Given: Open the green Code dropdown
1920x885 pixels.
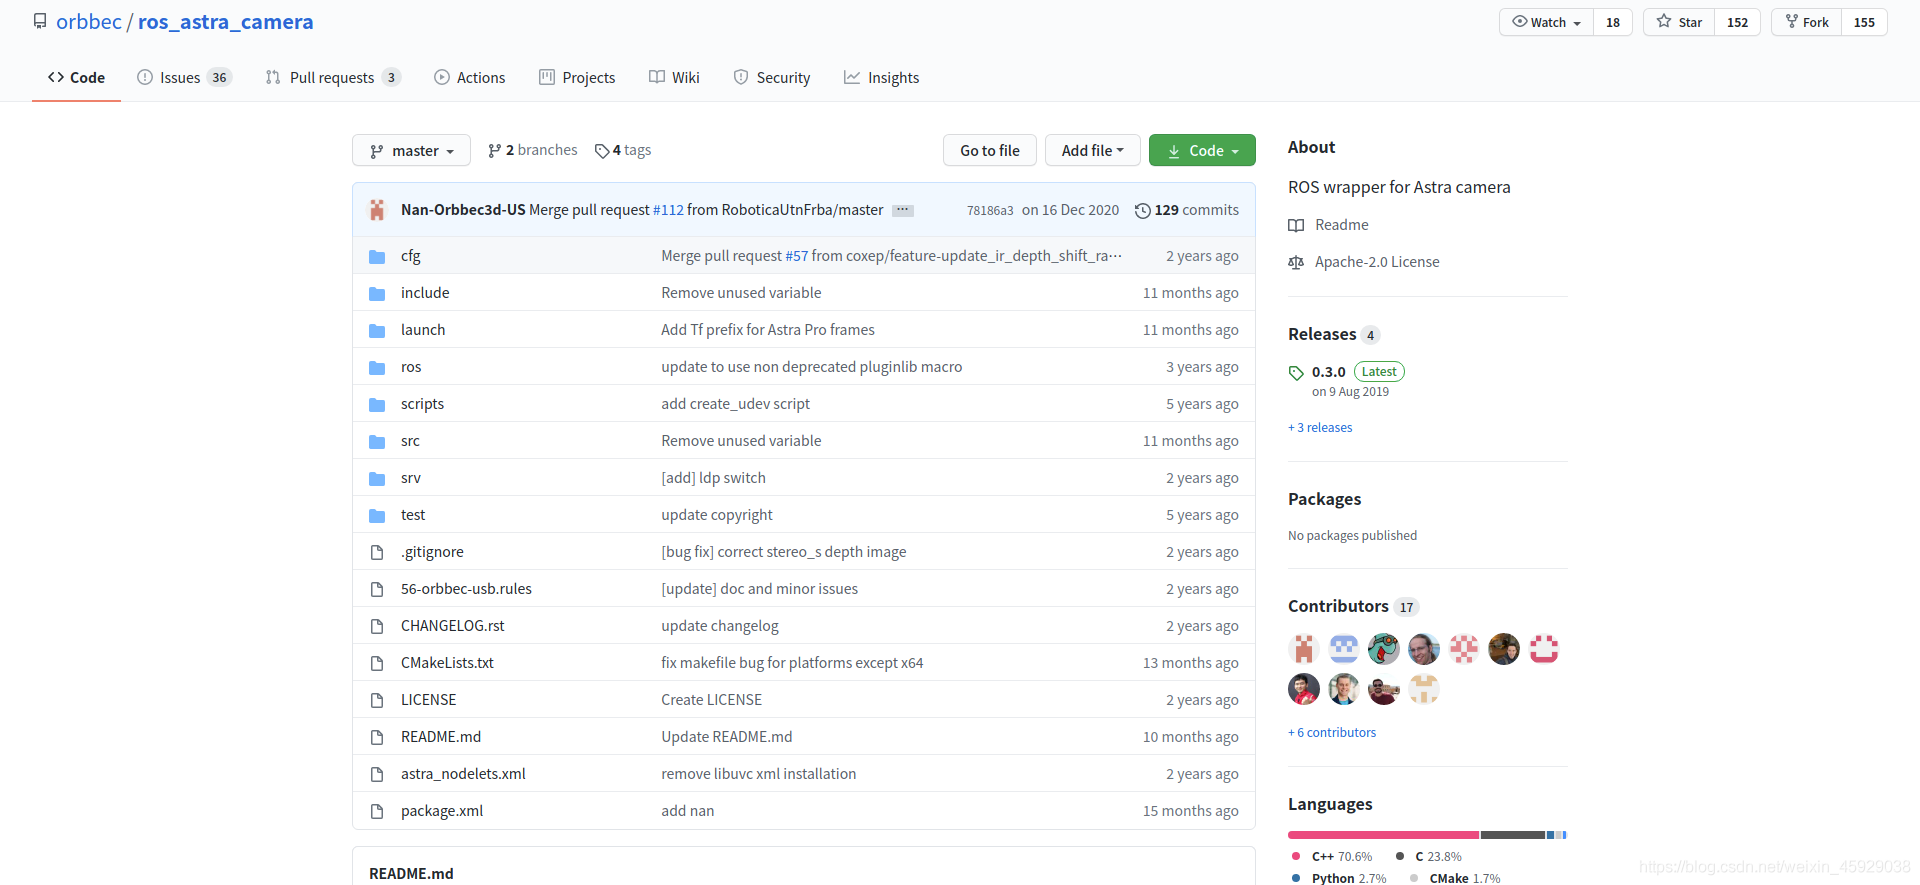Looking at the screenshot, I should tap(1202, 151).
